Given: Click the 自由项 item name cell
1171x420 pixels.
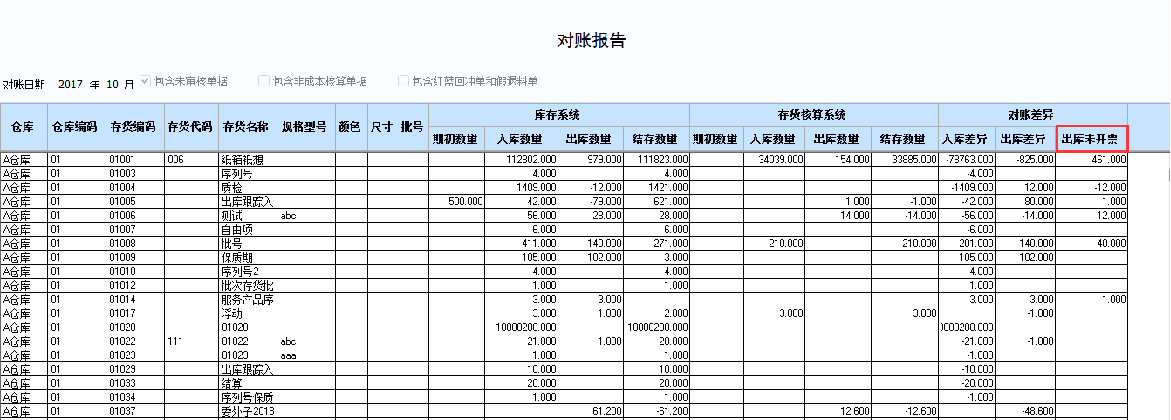Looking at the screenshot, I should 235,229.
